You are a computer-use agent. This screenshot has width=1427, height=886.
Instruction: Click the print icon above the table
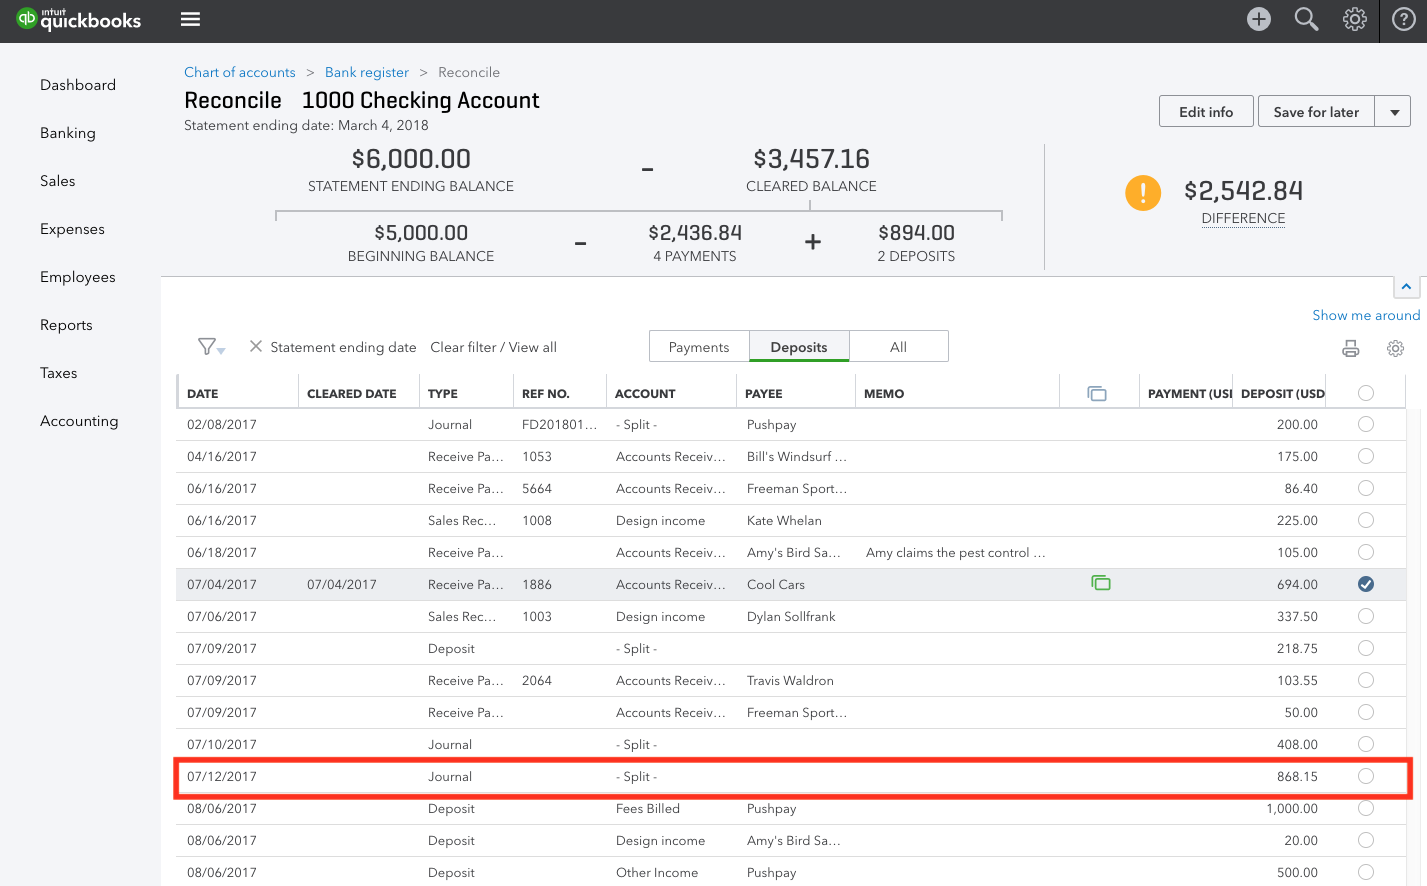tap(1350, 348)
